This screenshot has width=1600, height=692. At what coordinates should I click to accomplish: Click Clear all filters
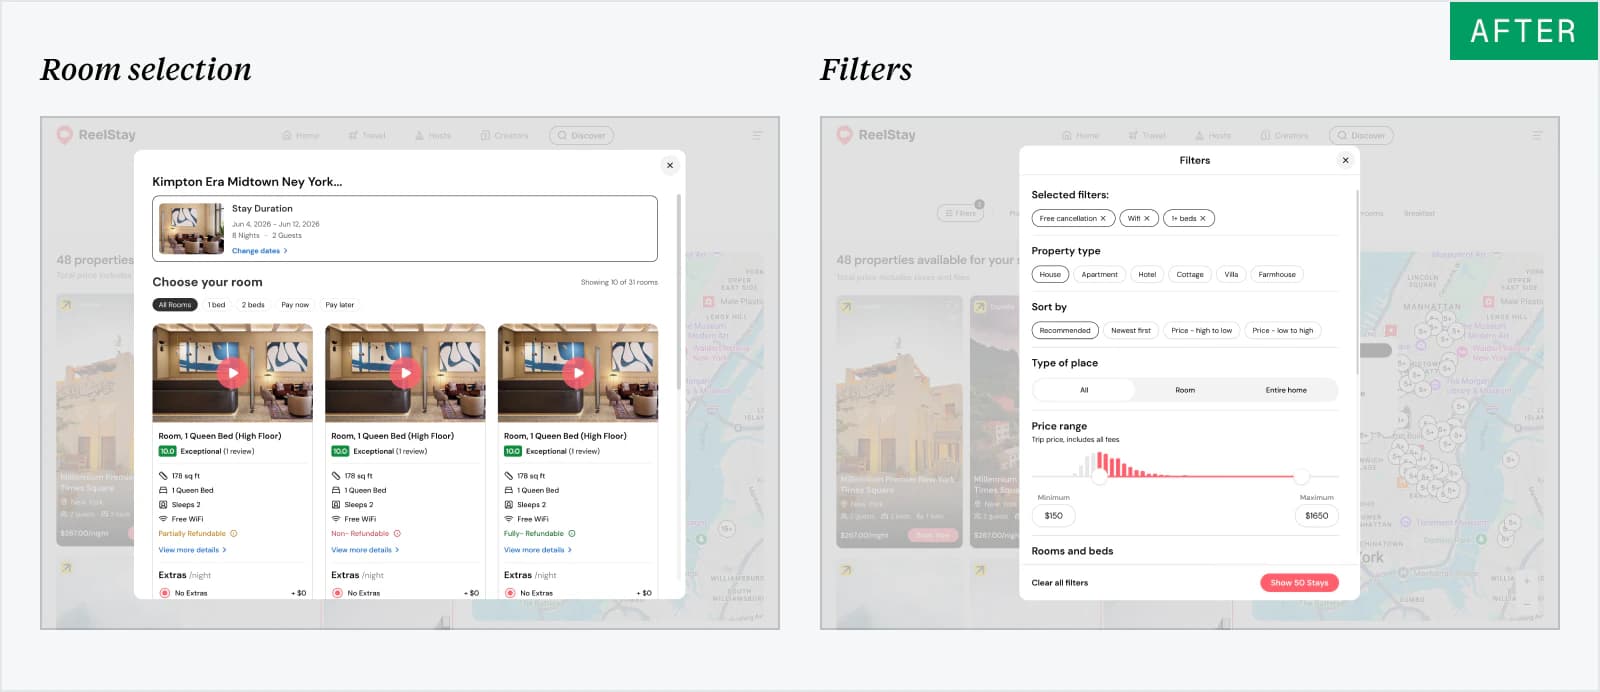(x=1060, y=582)
